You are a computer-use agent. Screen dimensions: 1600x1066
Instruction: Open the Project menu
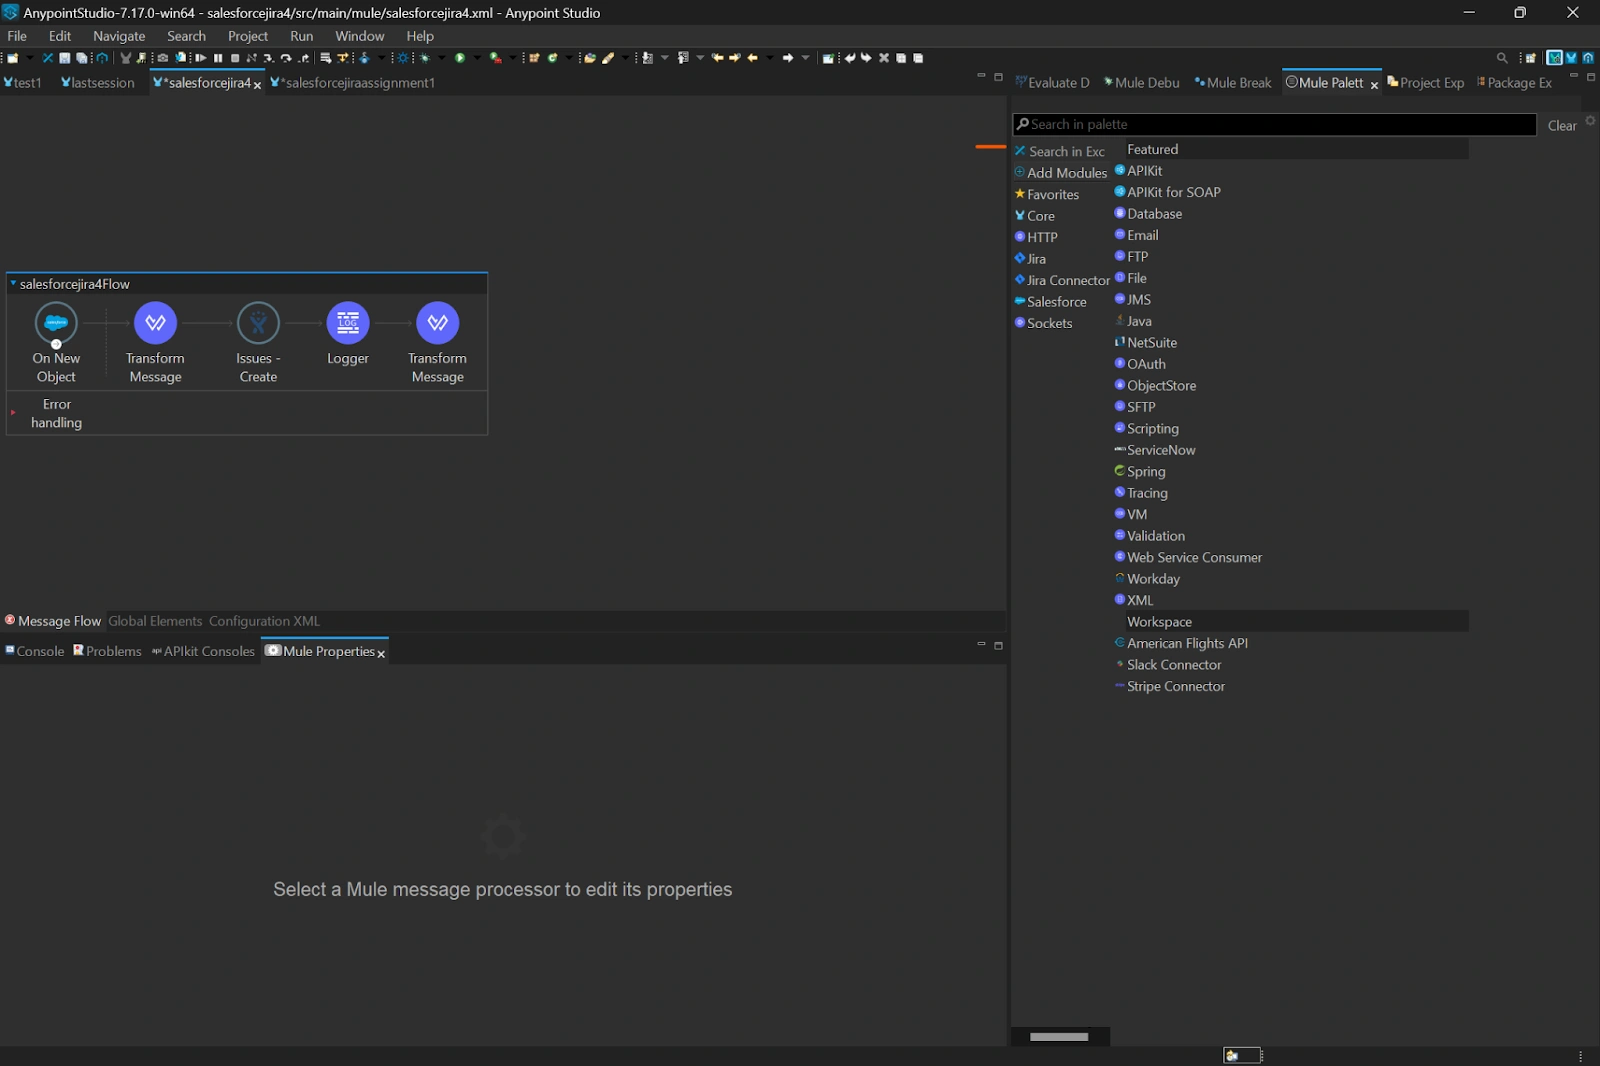[247, 36]
